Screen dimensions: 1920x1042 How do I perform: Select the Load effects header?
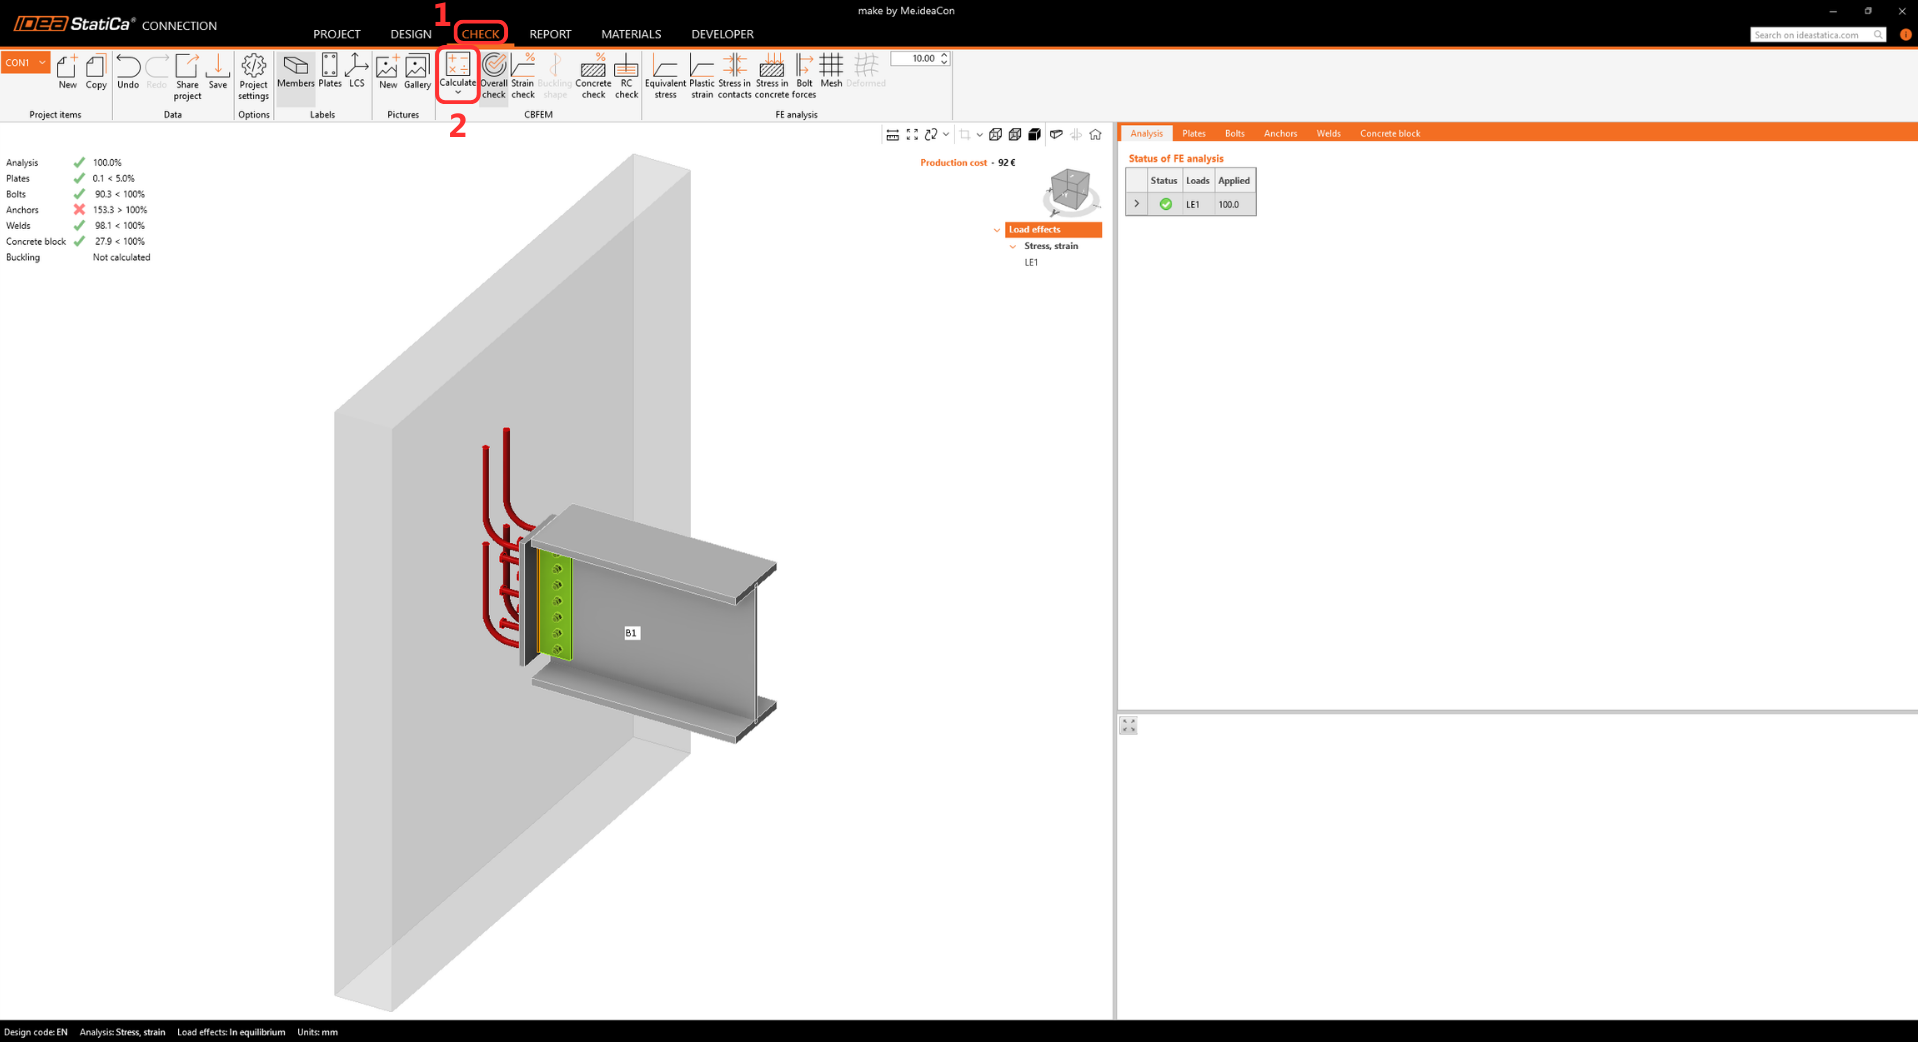[1053, 230]
